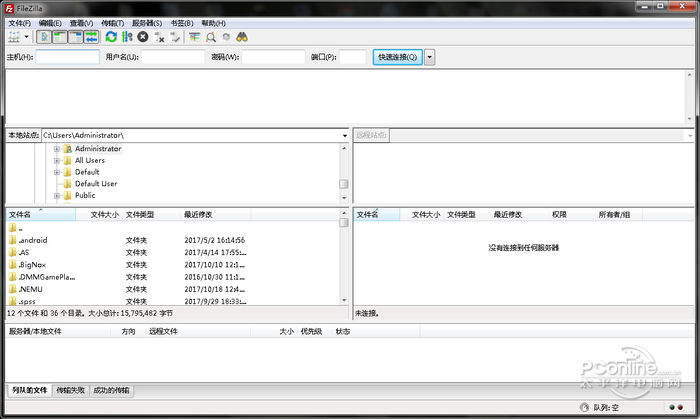Switch to the 传输失败 tab

click(70, 390)
